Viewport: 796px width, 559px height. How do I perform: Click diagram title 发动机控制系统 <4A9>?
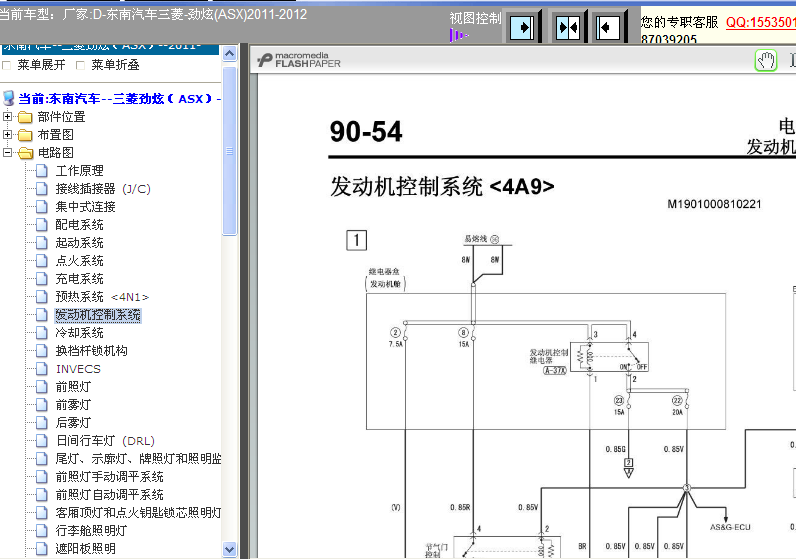[x=442, y=186]
